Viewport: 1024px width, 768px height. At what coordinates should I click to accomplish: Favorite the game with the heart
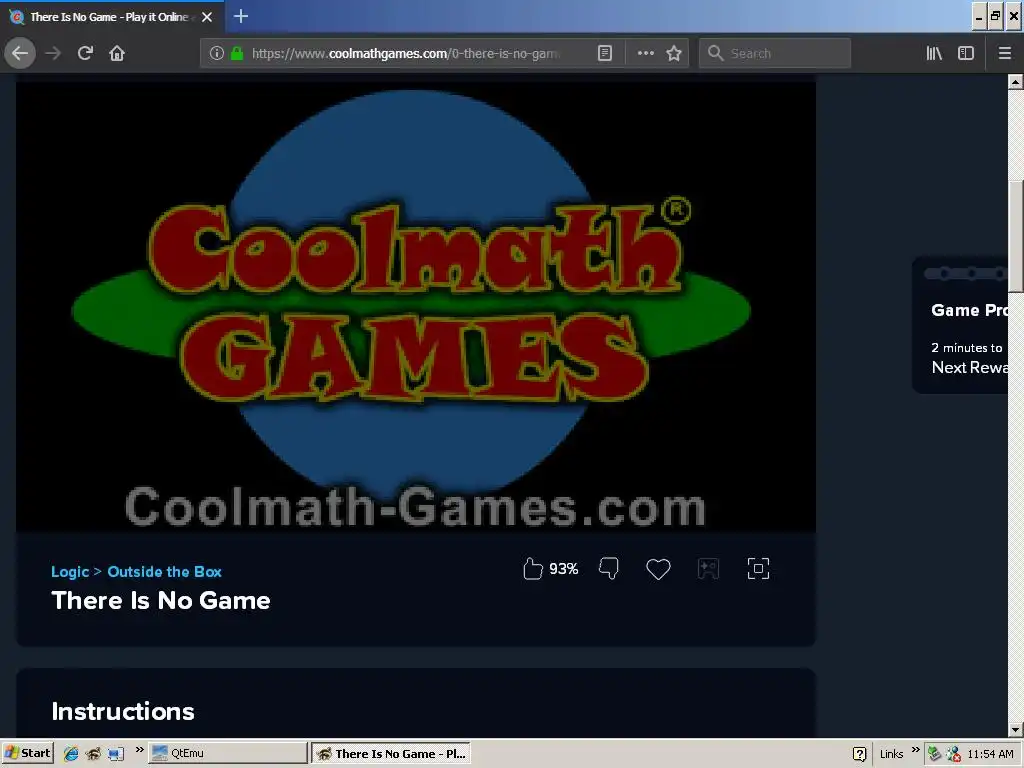[x=658, y=569]
